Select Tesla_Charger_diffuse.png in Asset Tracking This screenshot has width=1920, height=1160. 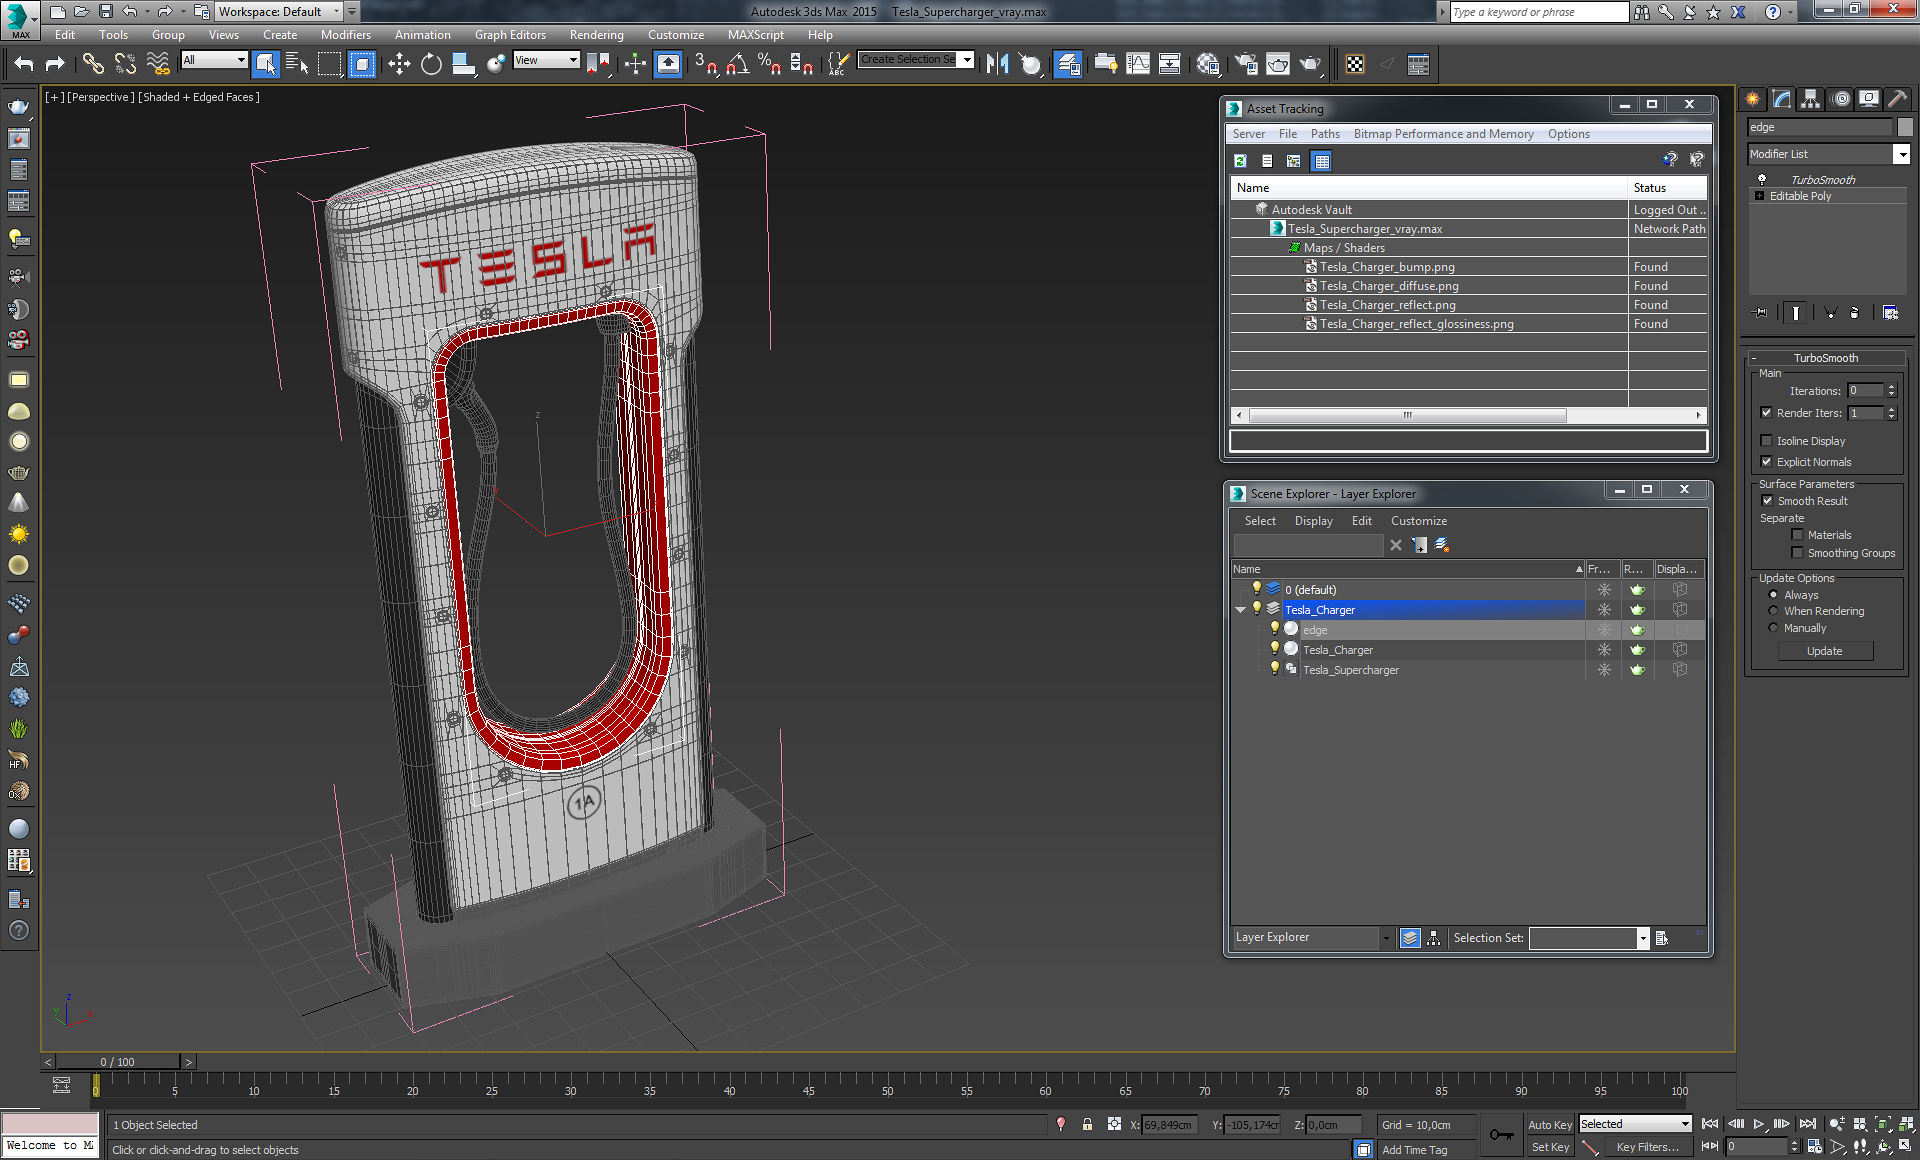[x=1389, y=286]
